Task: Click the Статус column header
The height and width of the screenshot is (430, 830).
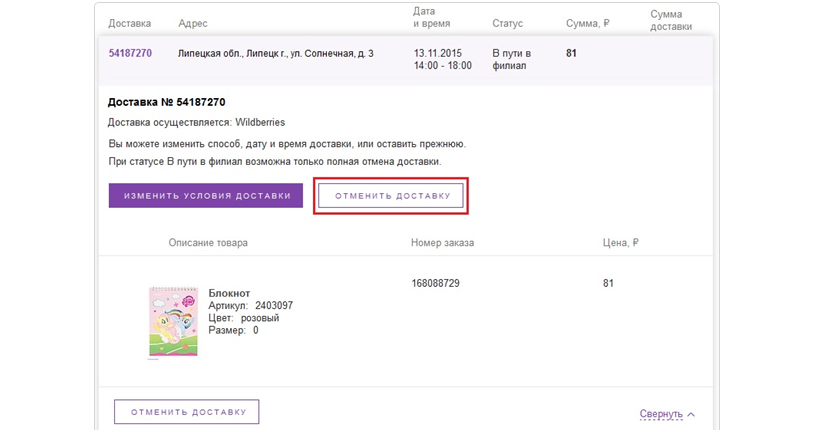Action: (508, 23)
